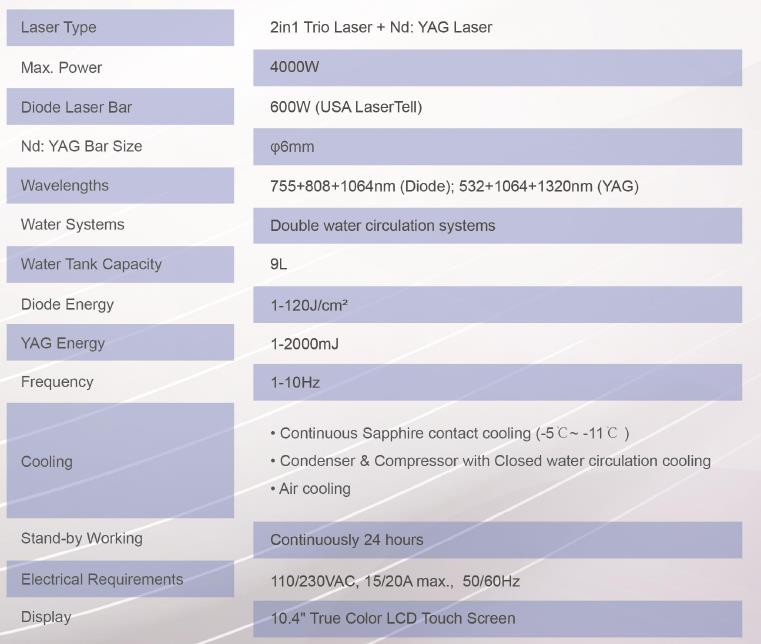The width and height of the screenshot is (761, 644).
Task: Click the Cooling label cell
Action: click(120, 461)
